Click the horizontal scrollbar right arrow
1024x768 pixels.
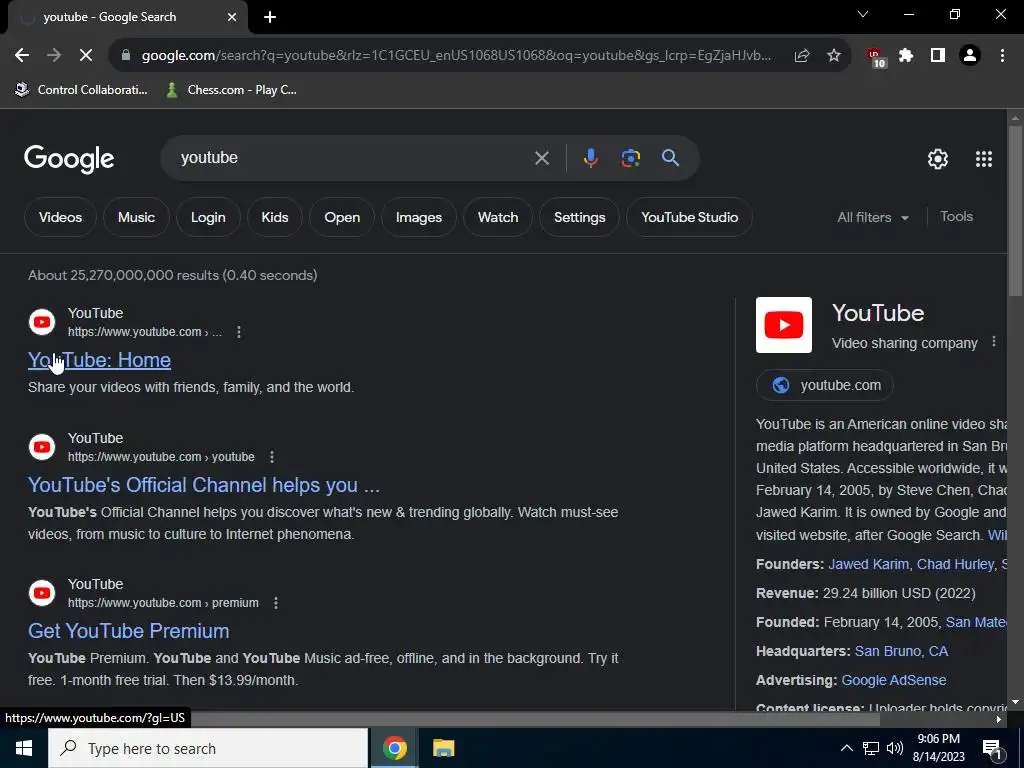pos(999,720)
